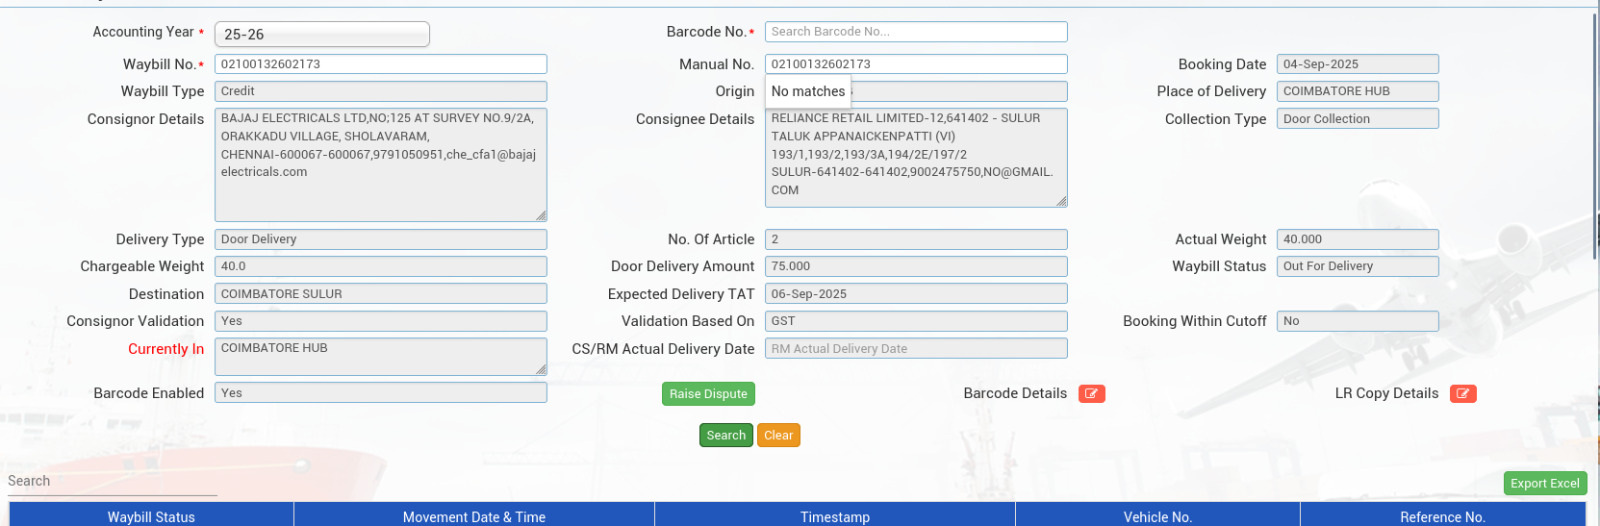
Task: Click the table Search filter field
Action: click(x=112, y=481)
